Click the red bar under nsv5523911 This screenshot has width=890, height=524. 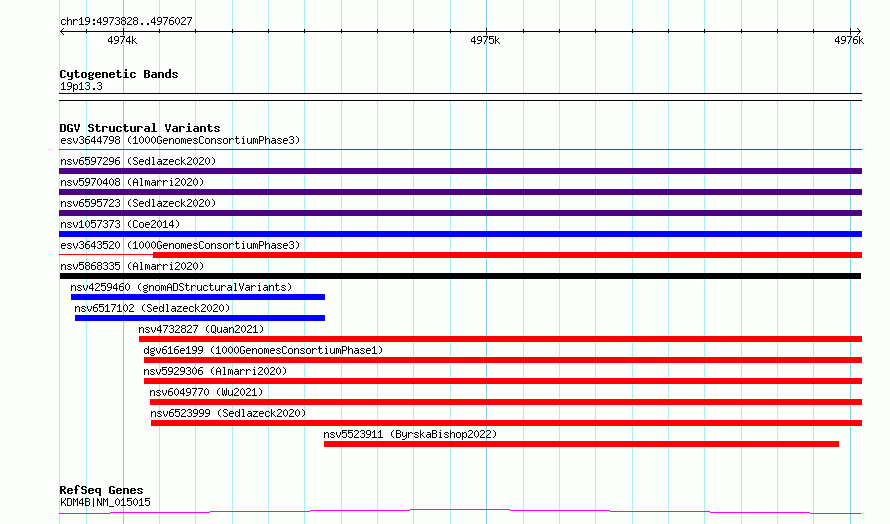point(581,444)
